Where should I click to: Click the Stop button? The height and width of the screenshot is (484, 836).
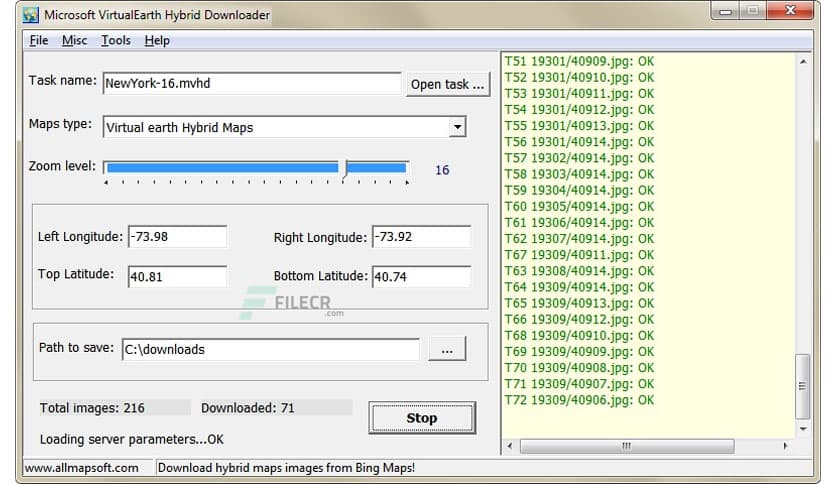422,418
